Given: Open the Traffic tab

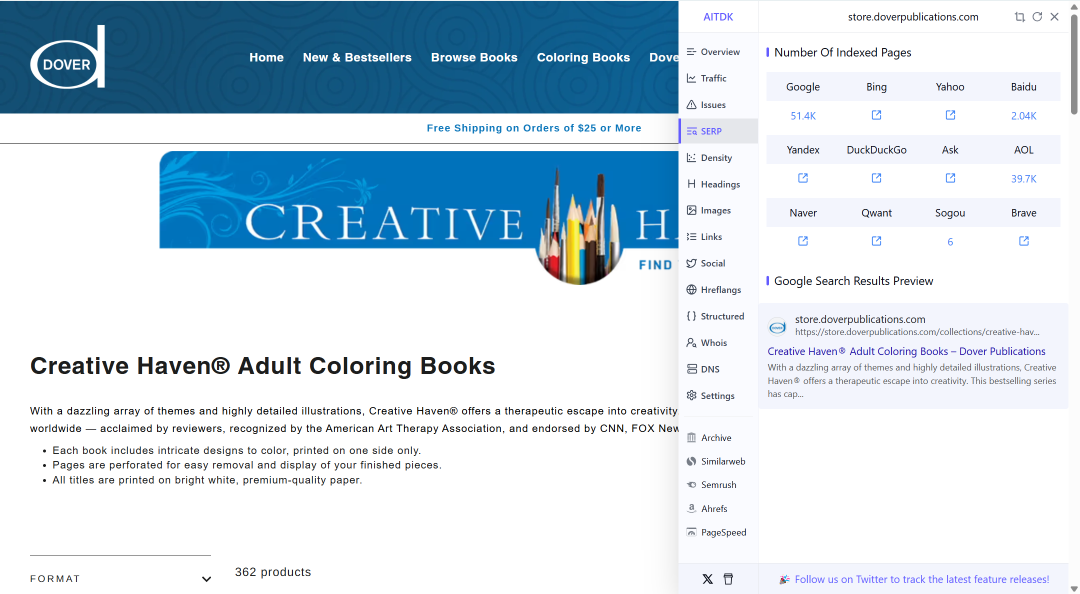Looking at the screenshot, I should pos(718,78).
